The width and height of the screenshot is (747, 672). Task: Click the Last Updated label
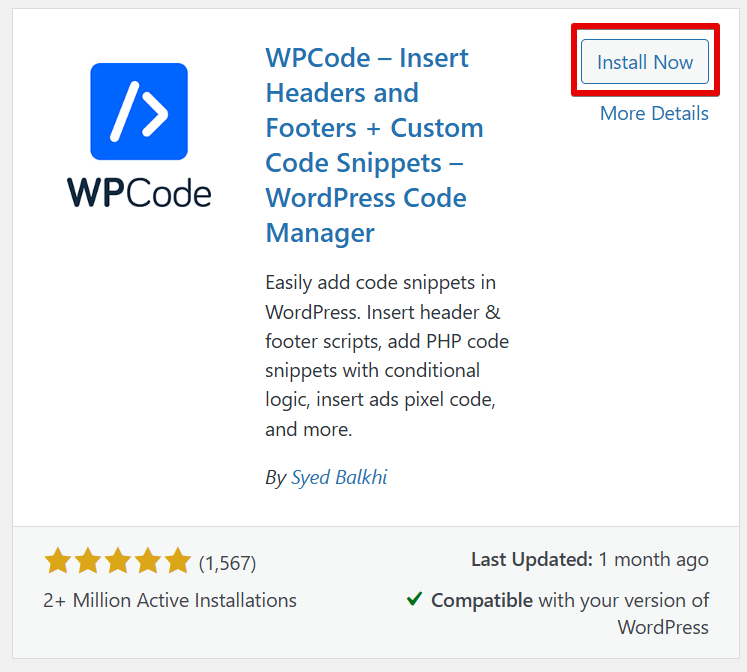532,560
